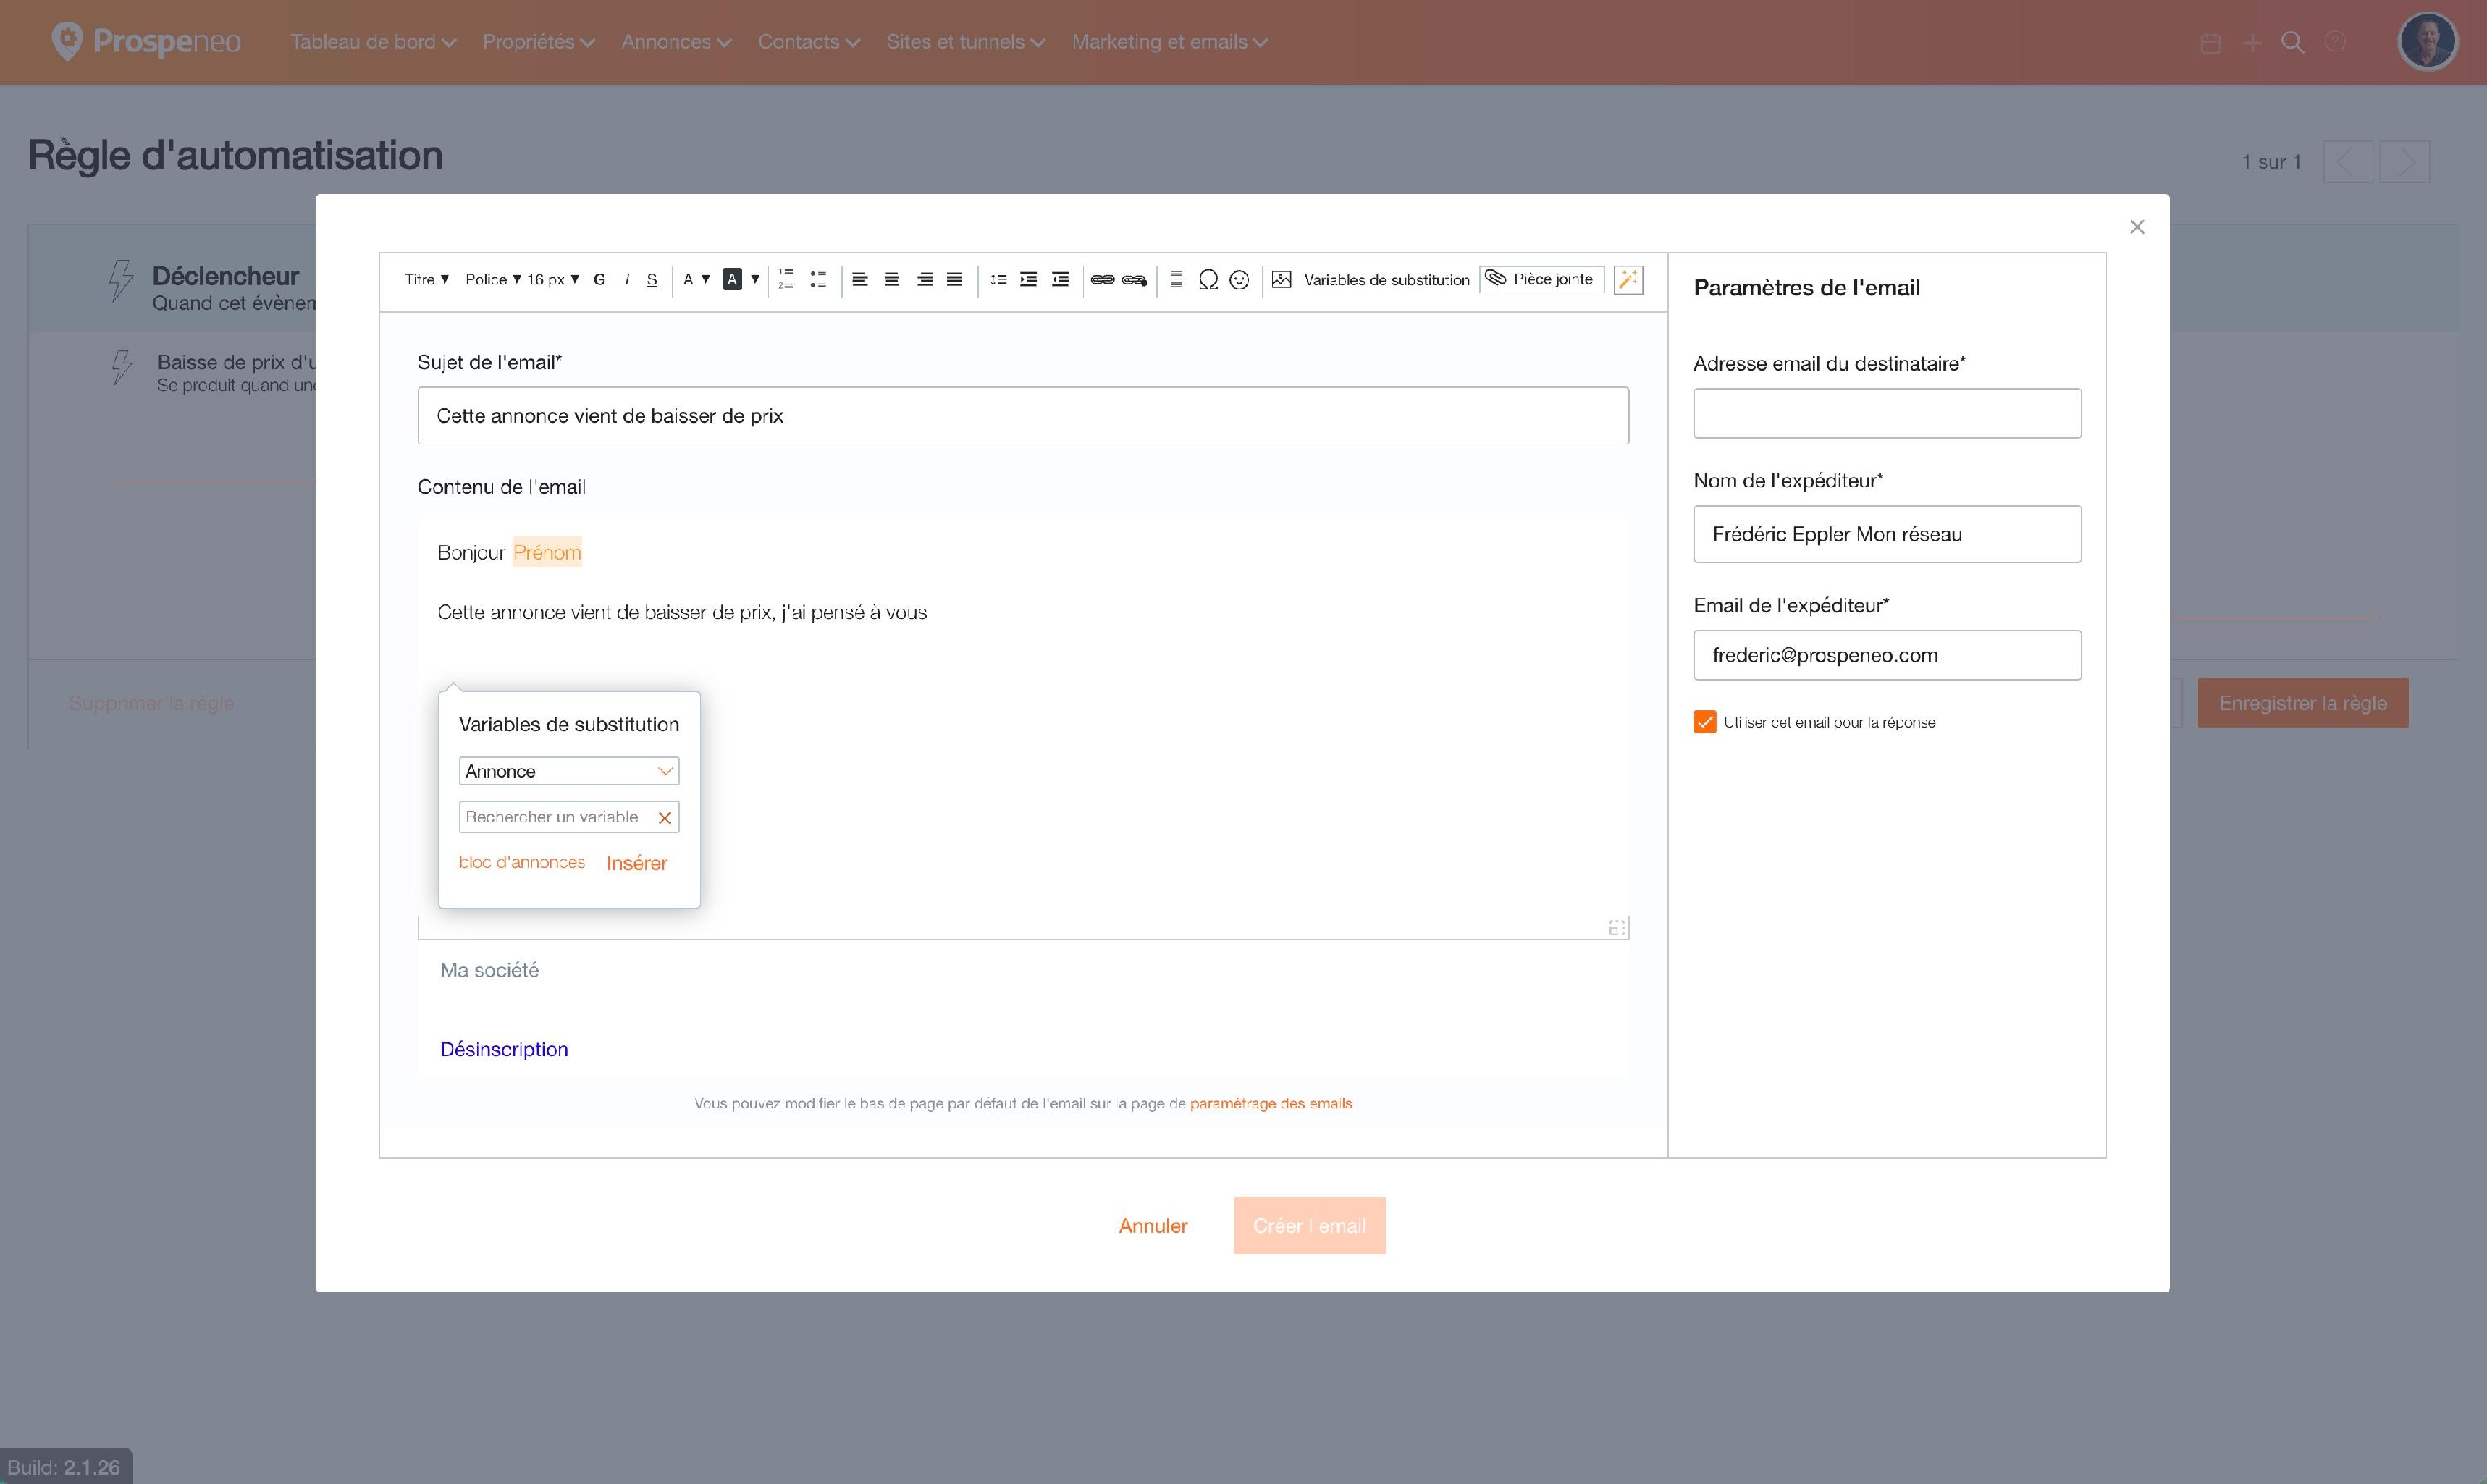Click the magic wand icon in the toolbar
2487x1484 pixels.
[1628, 279]
